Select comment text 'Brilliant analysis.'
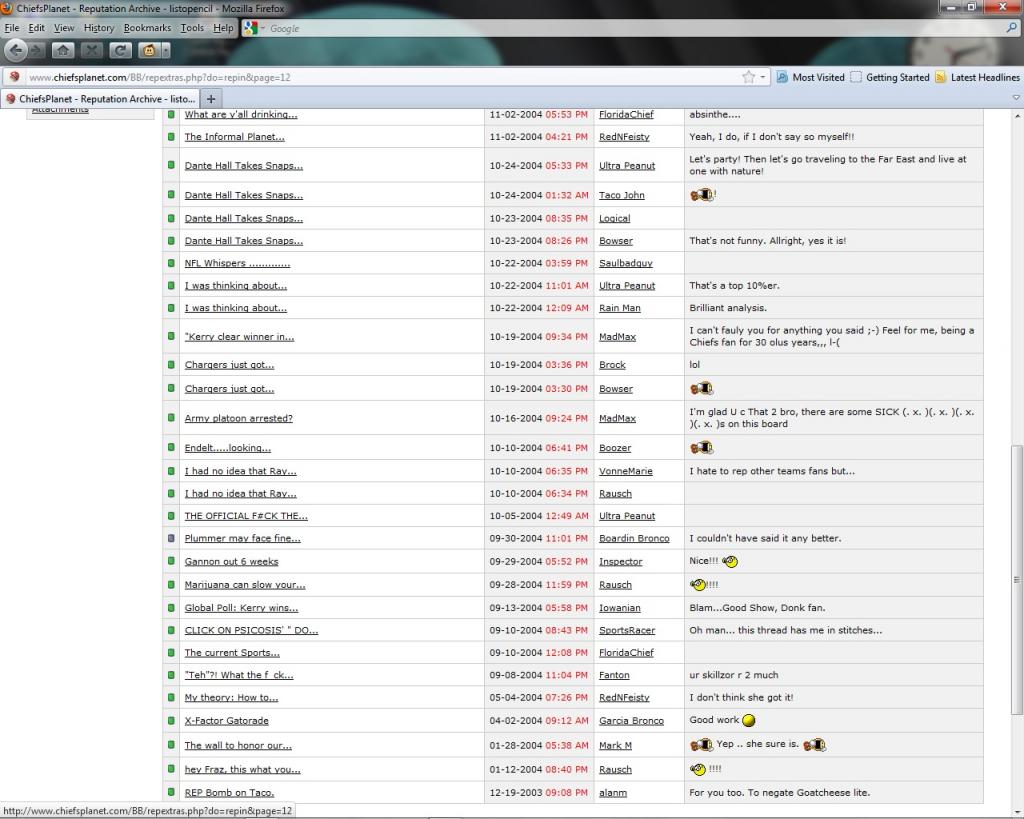This screenshot has width=1024, height=819. 728,308
